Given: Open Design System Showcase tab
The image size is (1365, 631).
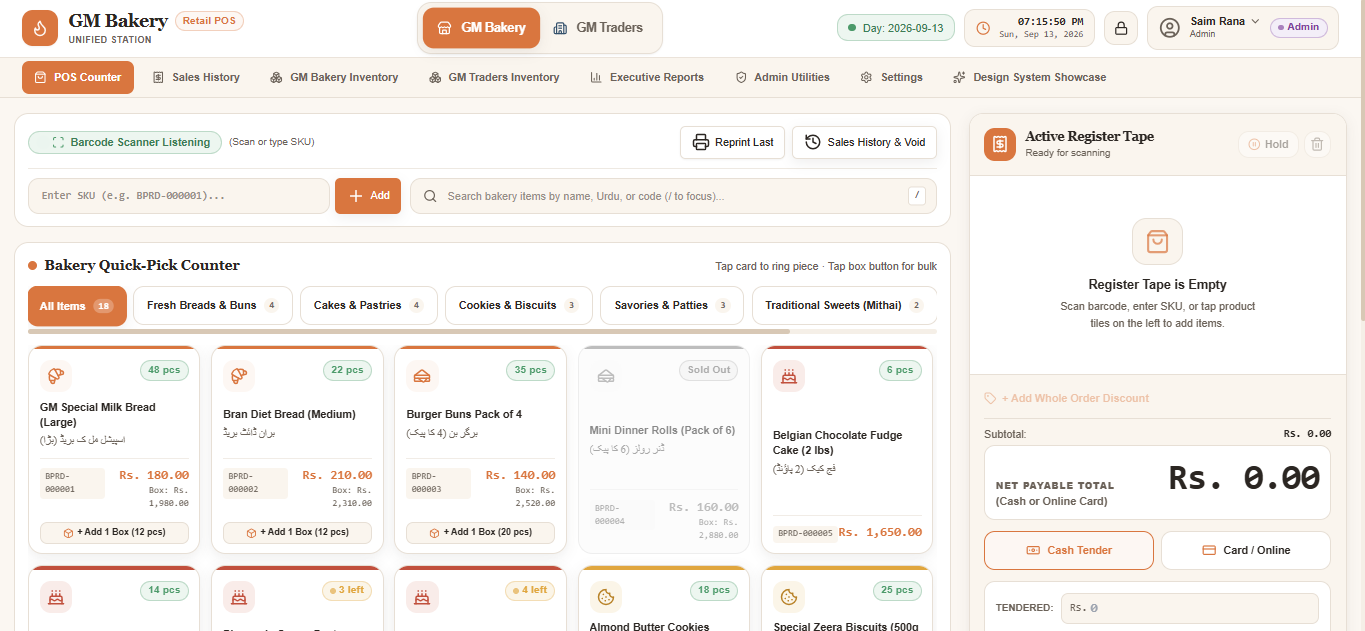Looking at the screenshot, I should click(1029, 77).
